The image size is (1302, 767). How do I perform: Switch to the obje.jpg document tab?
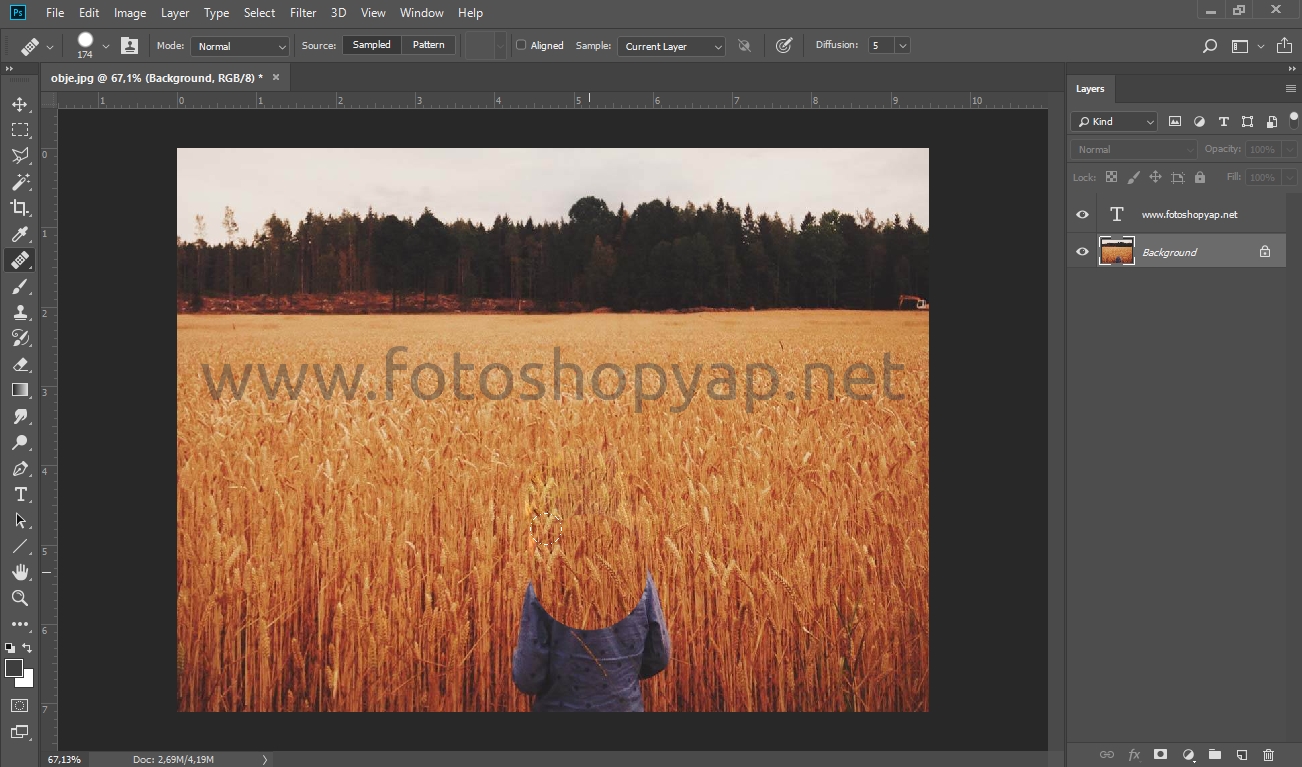point(157,77)
